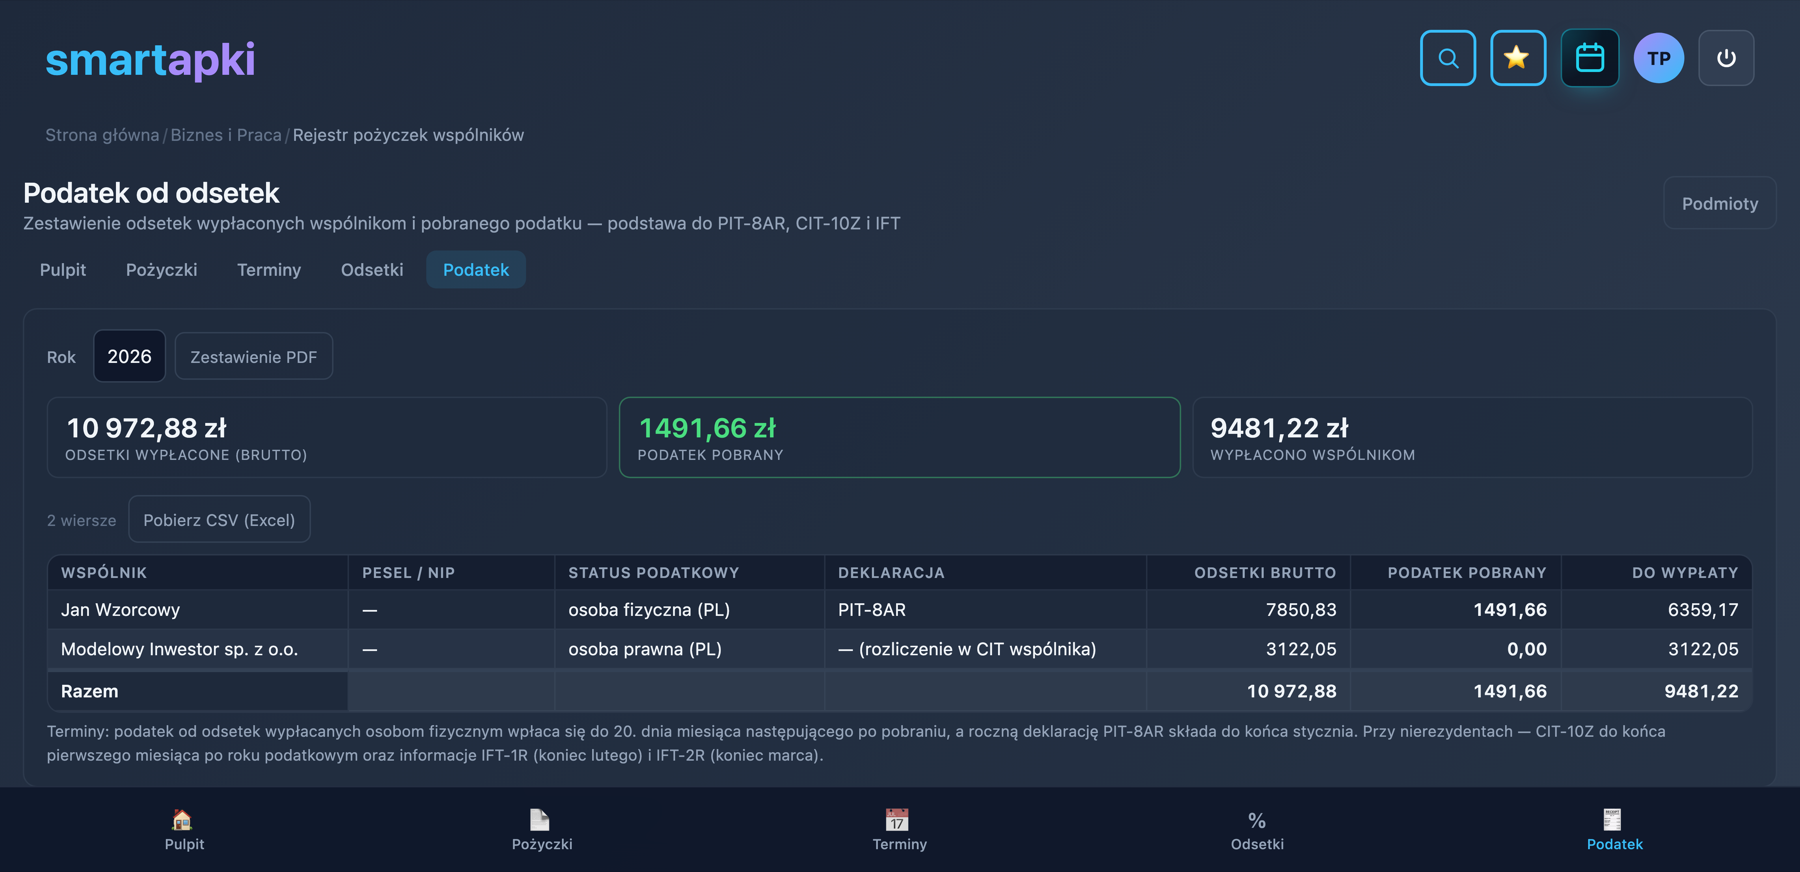Click the 10 972,88 total in Razem row
This screenshot has width=1800, height=872.
coord(1291,691)
